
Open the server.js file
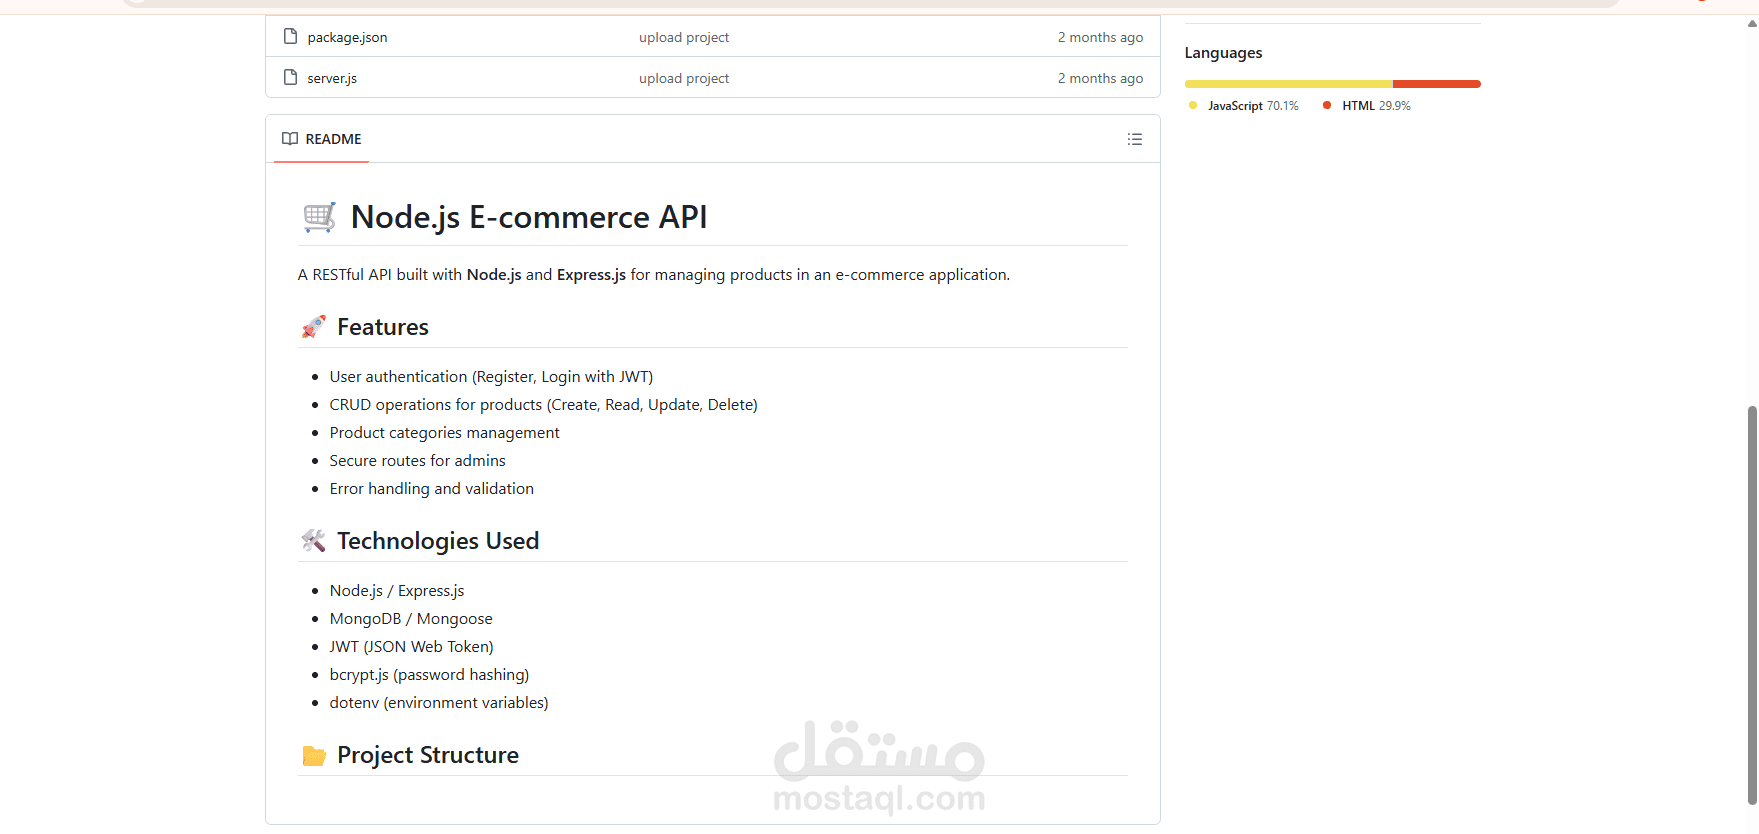point(332,78)
